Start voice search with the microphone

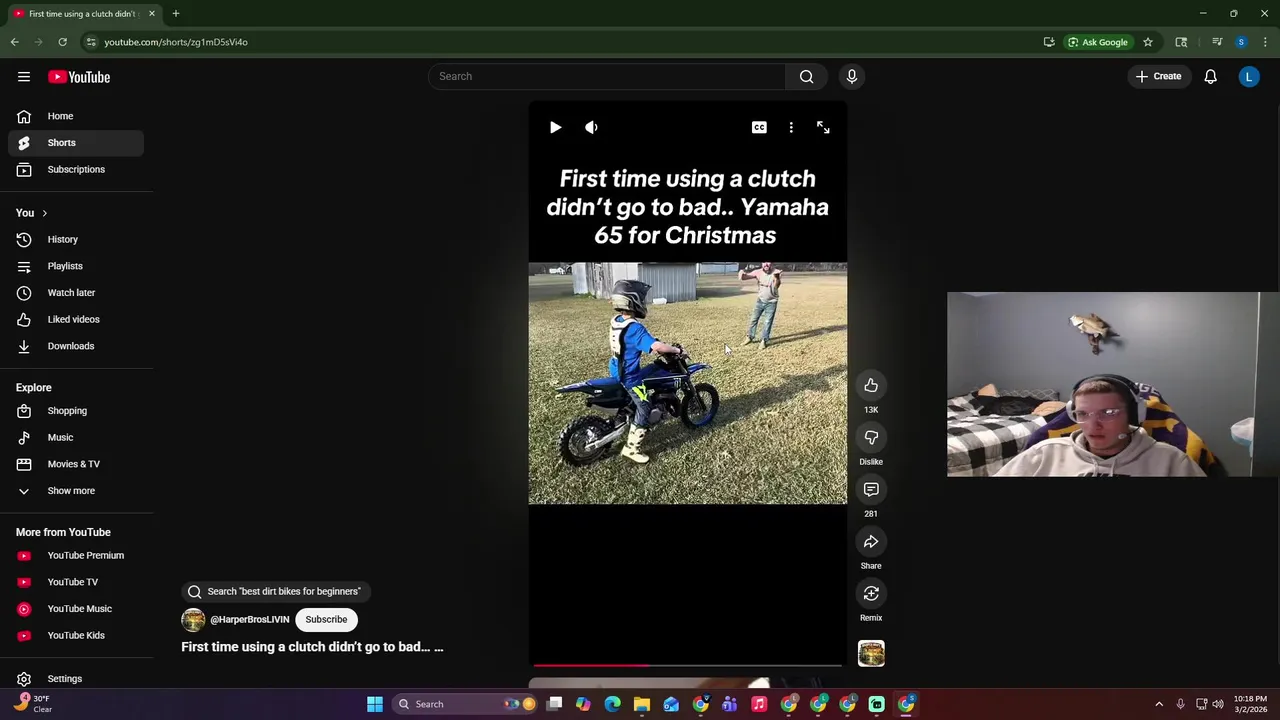click(x=852, y=76)
